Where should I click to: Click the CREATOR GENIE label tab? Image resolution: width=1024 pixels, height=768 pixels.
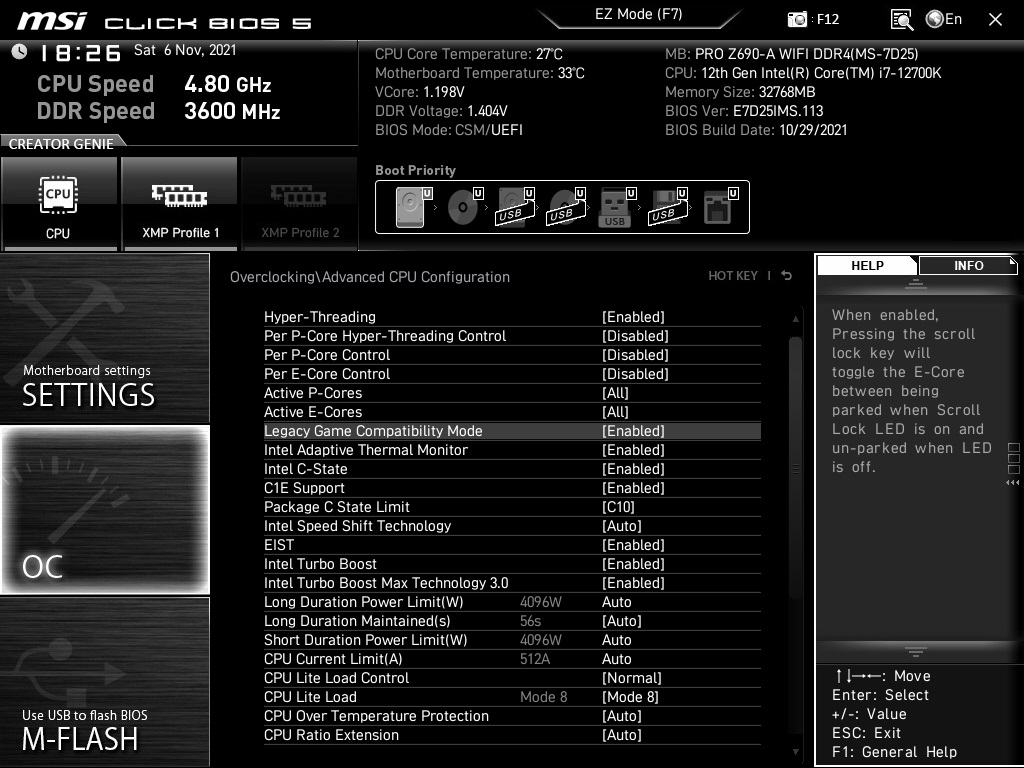pyautogui.click(x=61, y=144)
